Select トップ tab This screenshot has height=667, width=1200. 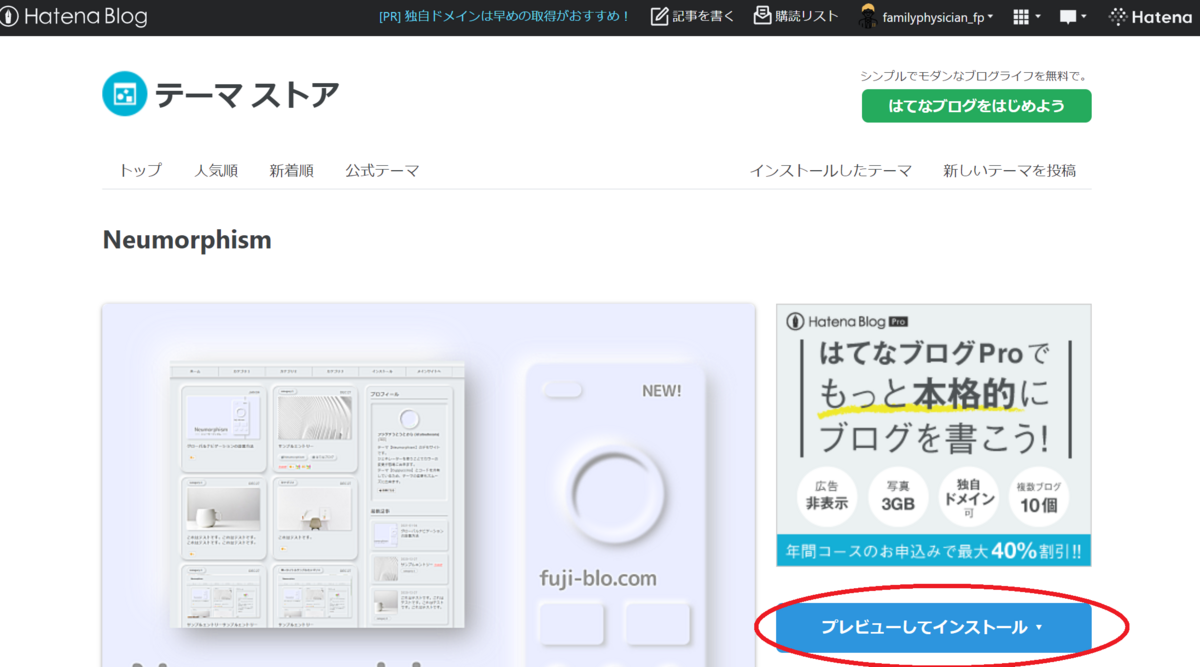(140, 170)
